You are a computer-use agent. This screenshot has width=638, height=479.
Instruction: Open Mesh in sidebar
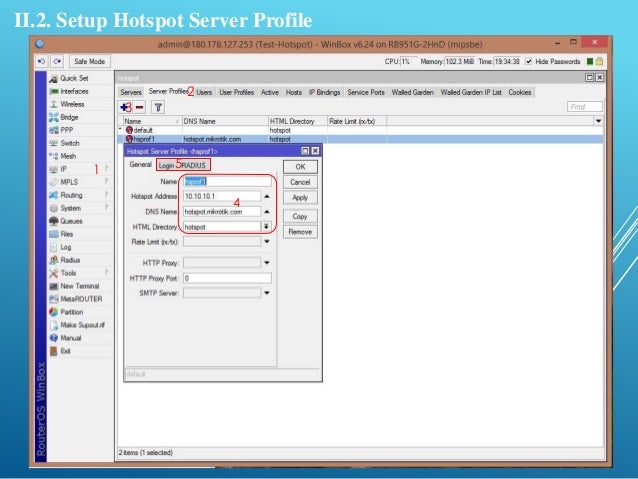pyautogui.click(x=68, y=156)
